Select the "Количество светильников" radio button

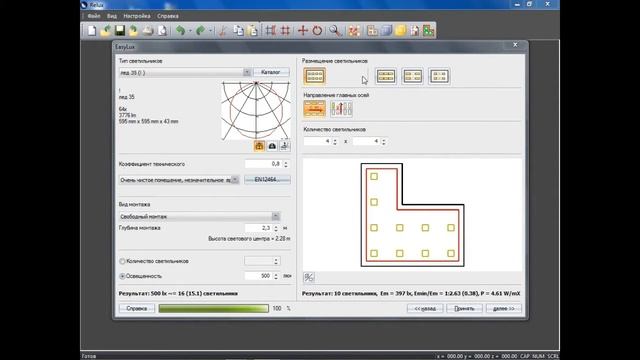click(122, 261)
